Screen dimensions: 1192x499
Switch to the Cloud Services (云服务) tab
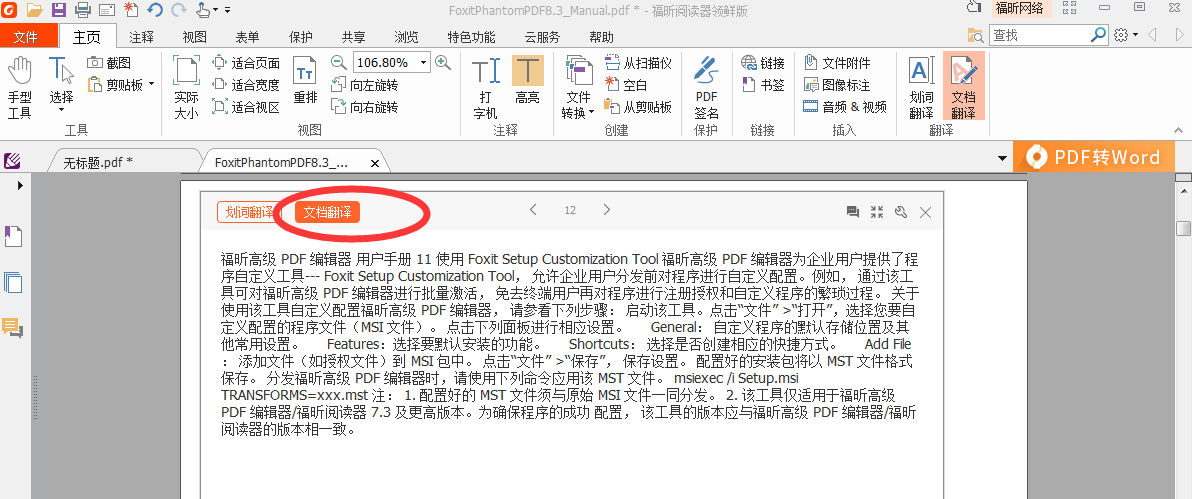pyautogui.click(x=543, y=37)
